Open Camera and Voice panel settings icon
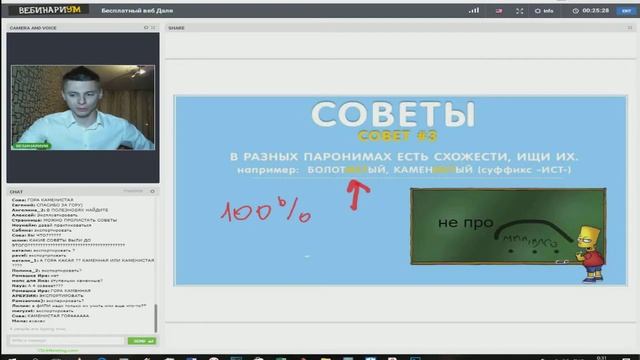Image resolution: width=640 pixels, height=360 pixels. 146,28
